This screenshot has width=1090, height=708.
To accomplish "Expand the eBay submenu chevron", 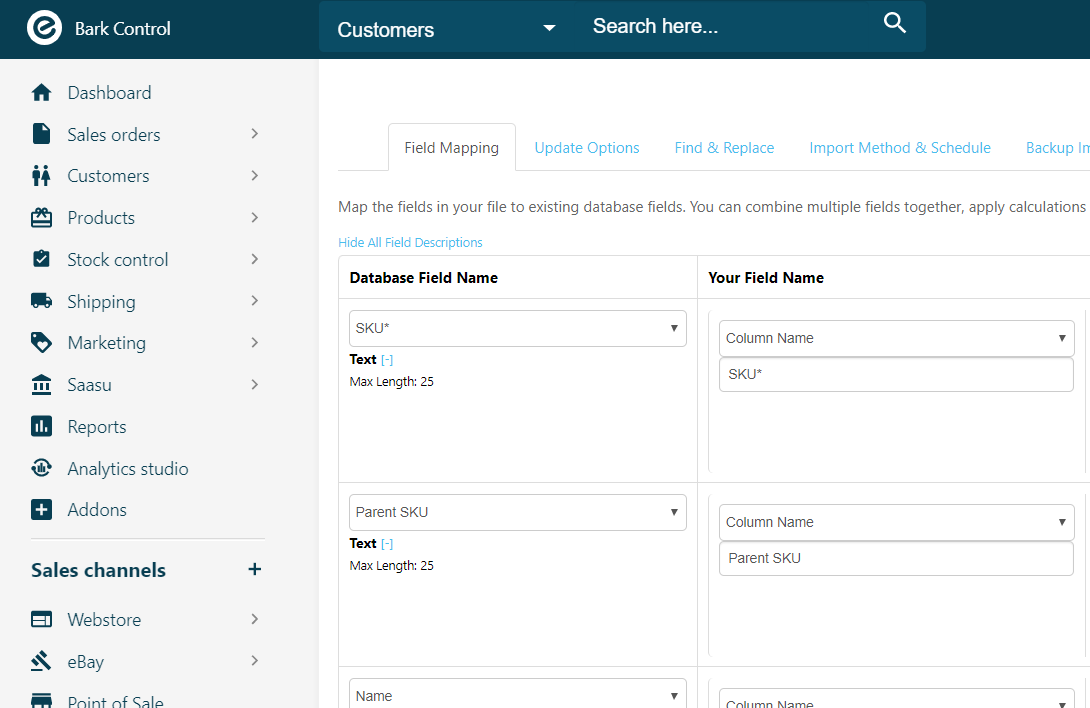I will click(x=254, y=661).
